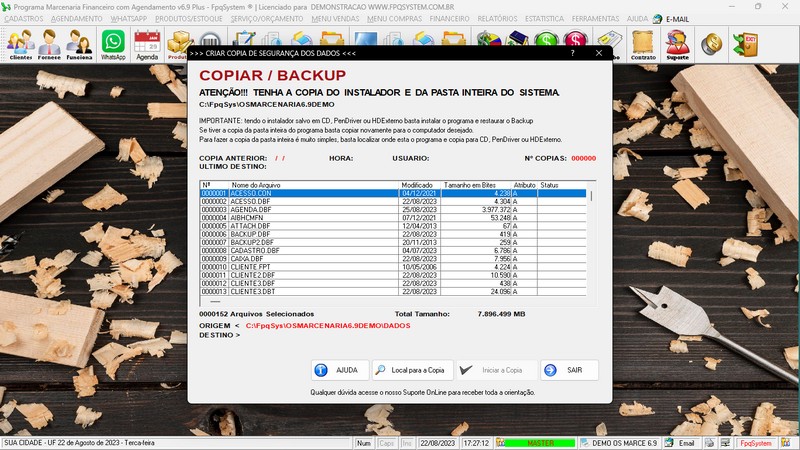Open the FERRAMENTAS menu
Viewport: 800px width, 450px height.
pos(595,19)
